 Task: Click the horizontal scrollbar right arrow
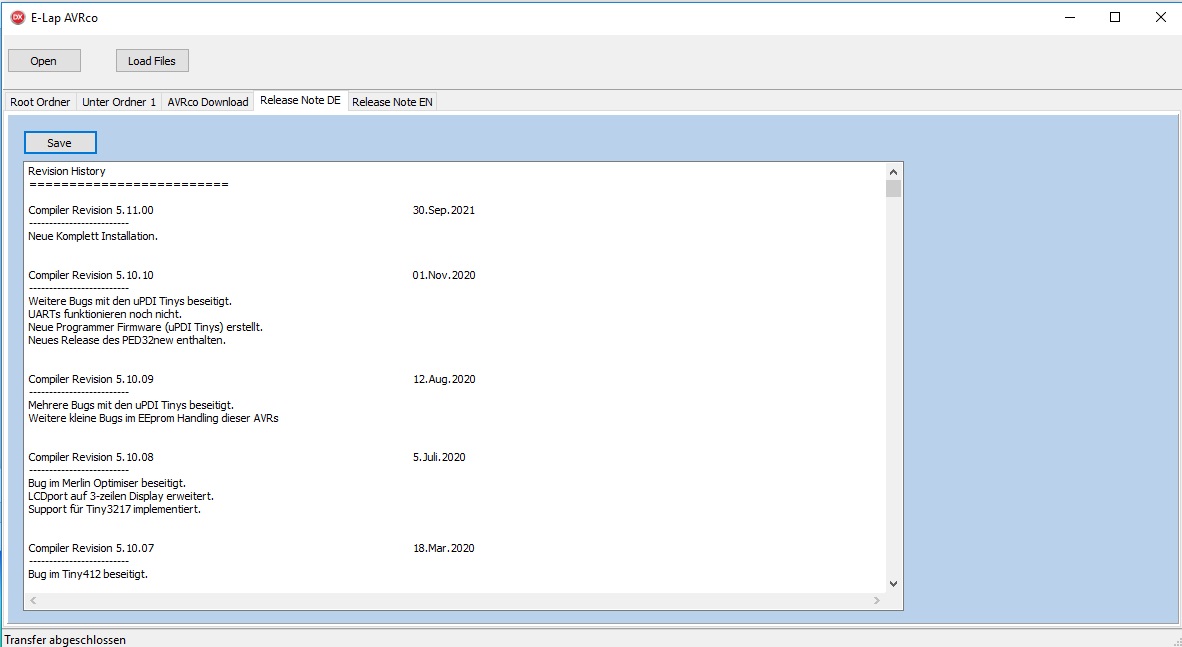point(877,600)
